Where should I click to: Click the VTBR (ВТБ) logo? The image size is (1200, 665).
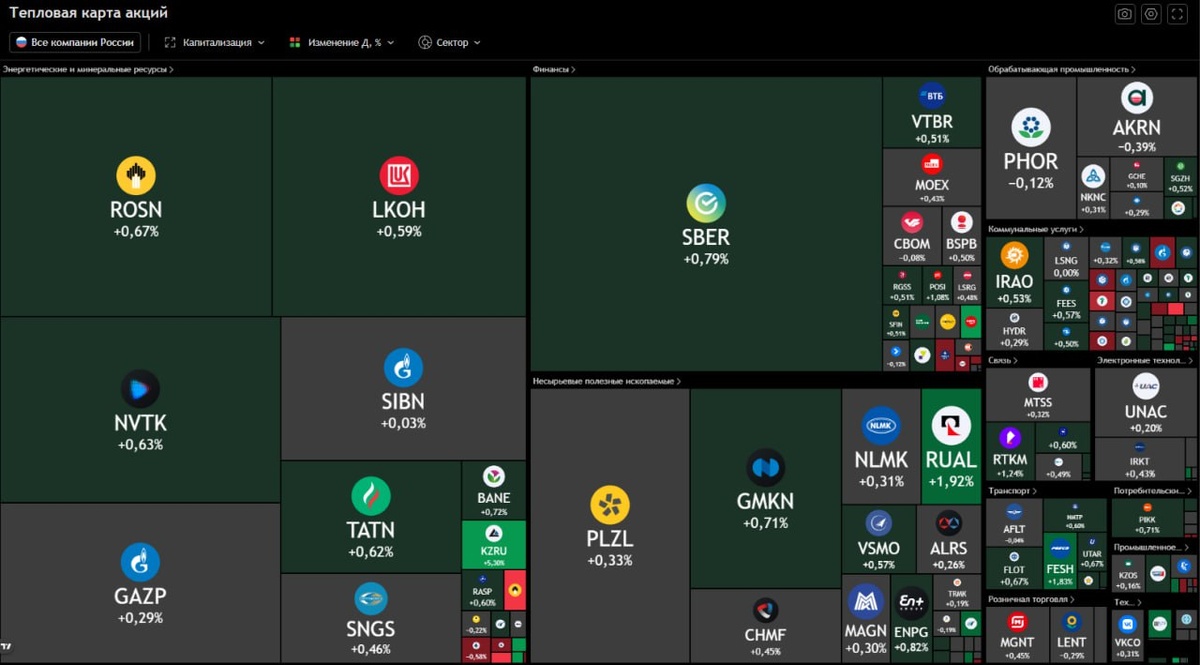coord(932,96)
